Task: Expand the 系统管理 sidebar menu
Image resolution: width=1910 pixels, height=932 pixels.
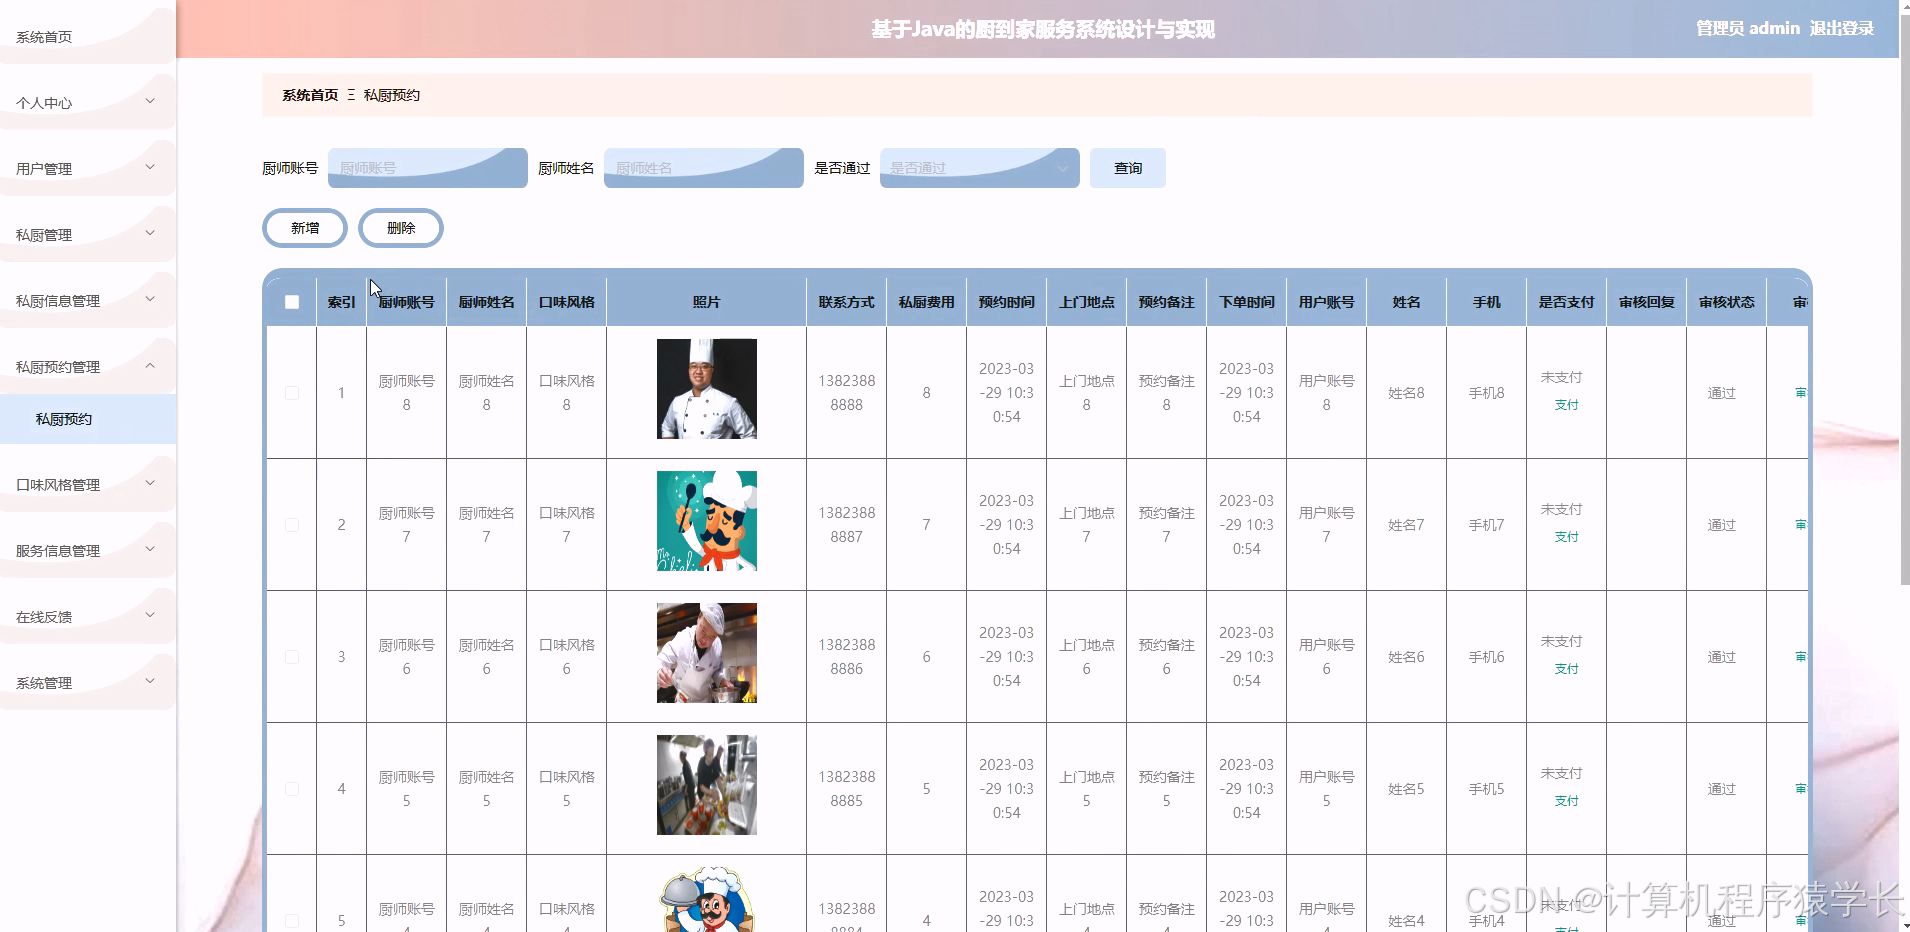Action: [88, 682]
